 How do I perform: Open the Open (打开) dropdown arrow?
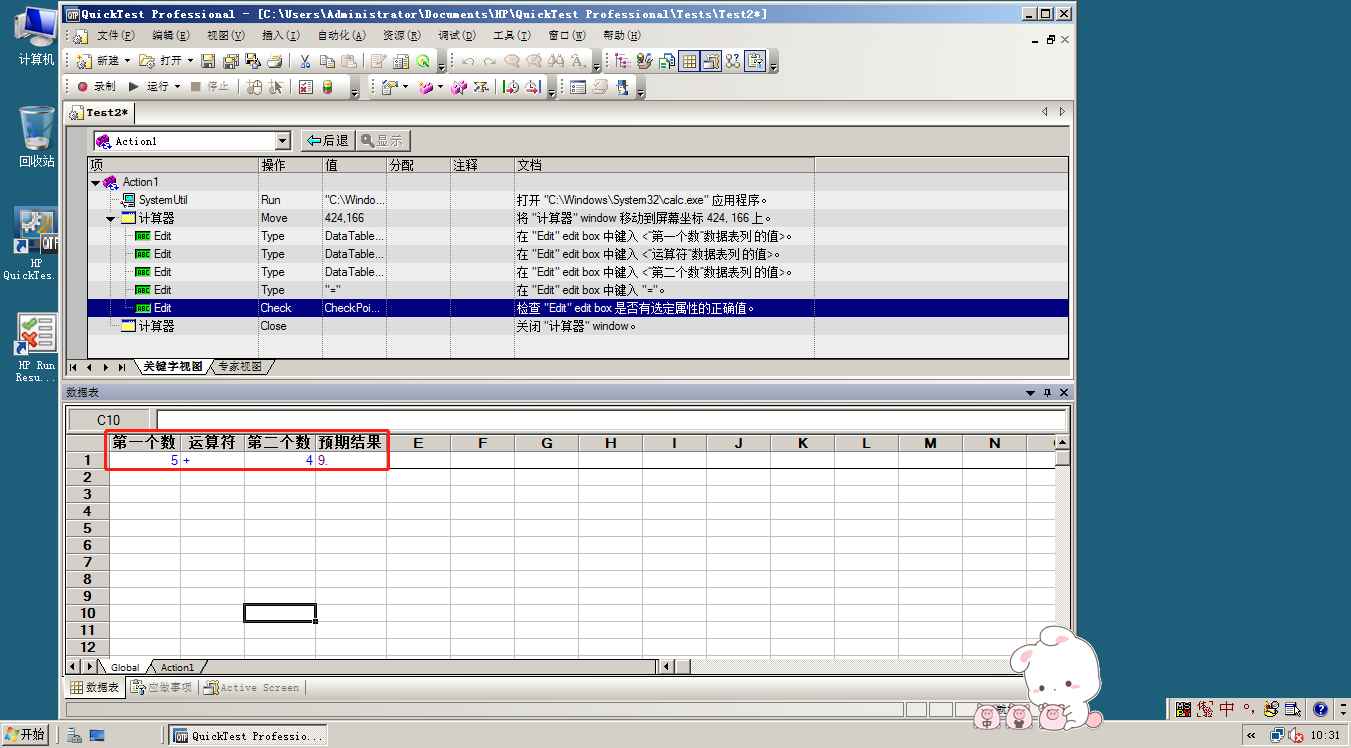190,61
